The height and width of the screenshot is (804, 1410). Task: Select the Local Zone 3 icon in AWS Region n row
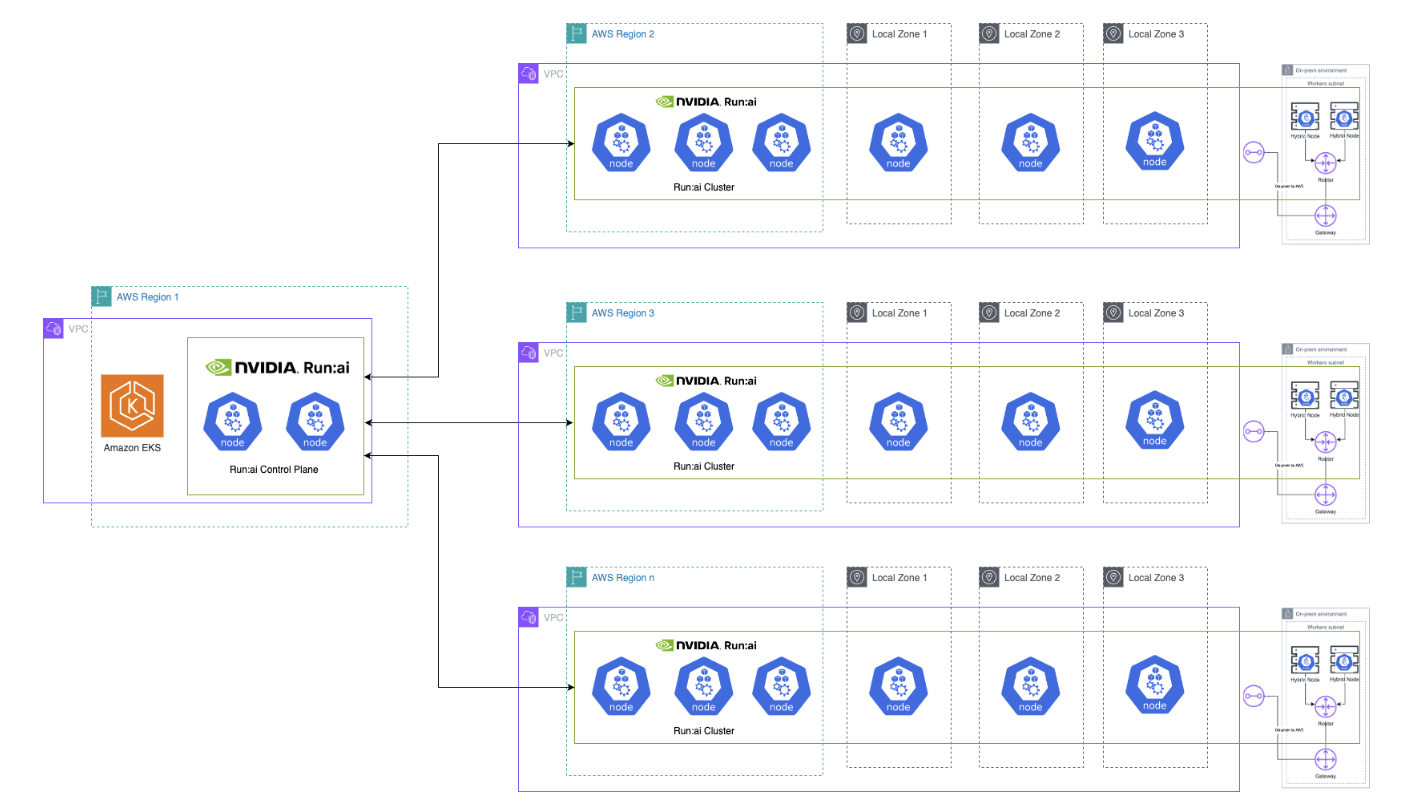1112,577
